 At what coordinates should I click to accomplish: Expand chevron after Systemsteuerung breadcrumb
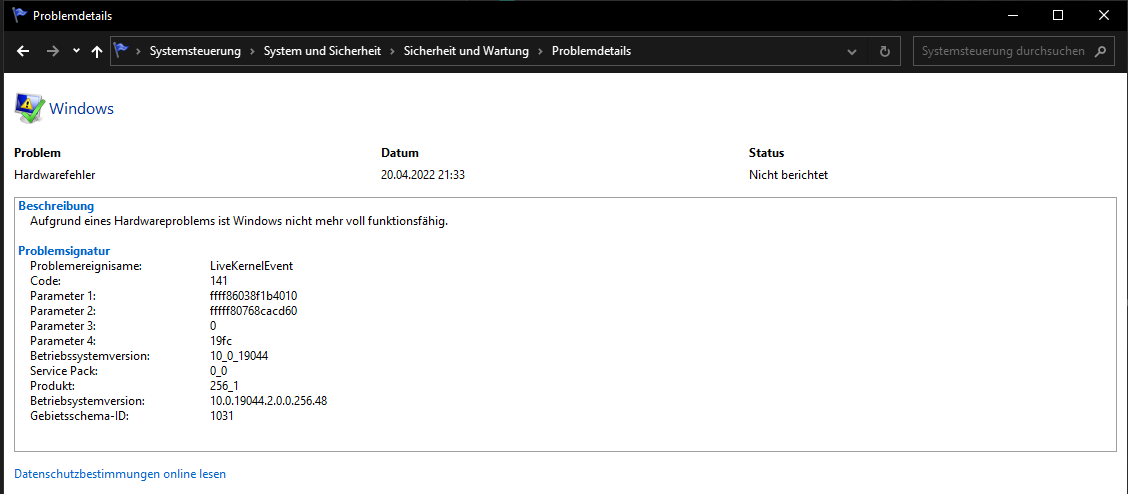[253, 52]
